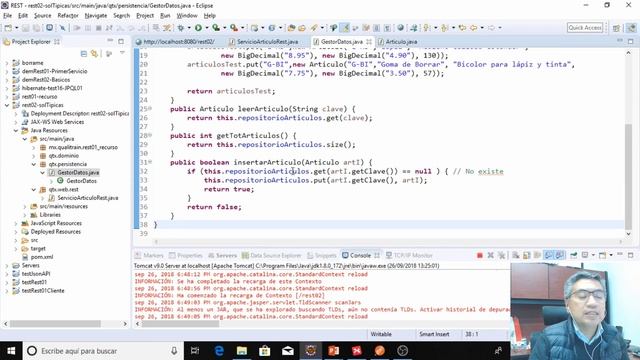The height and width of the screenshot is (360, 640).
Task: Toggle Show Console on Standard Out change
Action: pos(549,256)
